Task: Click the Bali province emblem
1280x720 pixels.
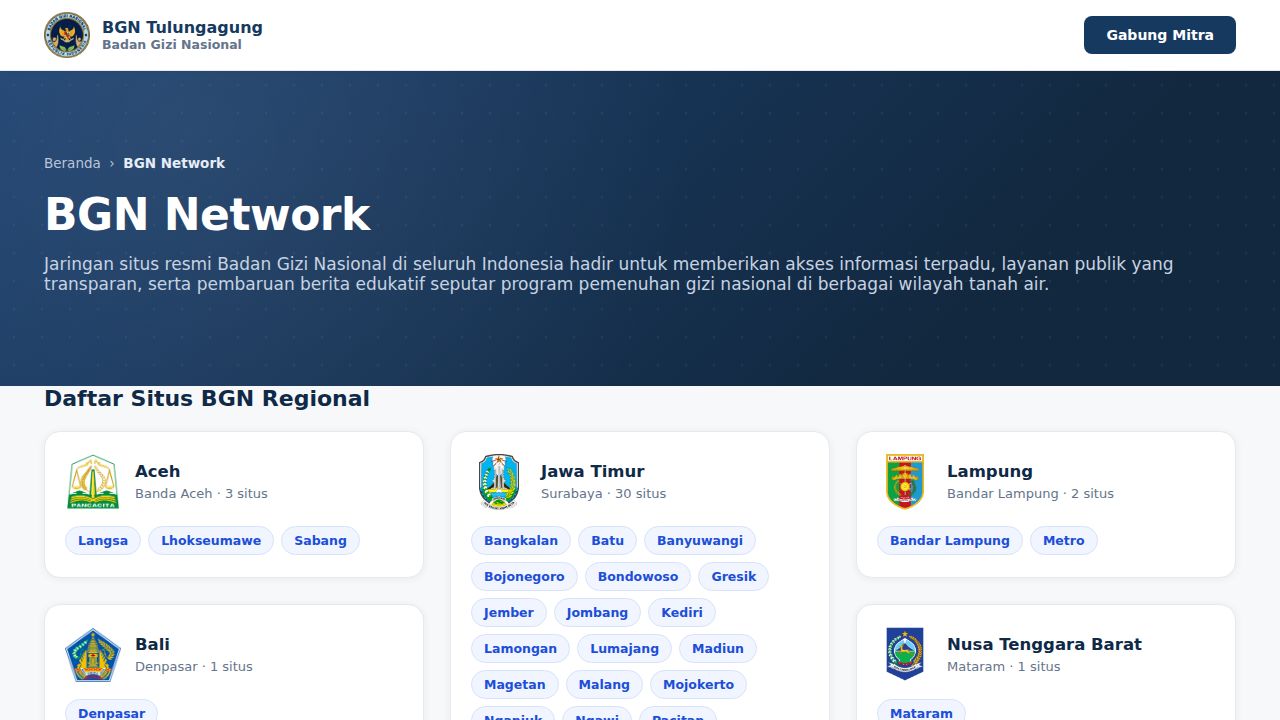Action: (x=93, y=655)
